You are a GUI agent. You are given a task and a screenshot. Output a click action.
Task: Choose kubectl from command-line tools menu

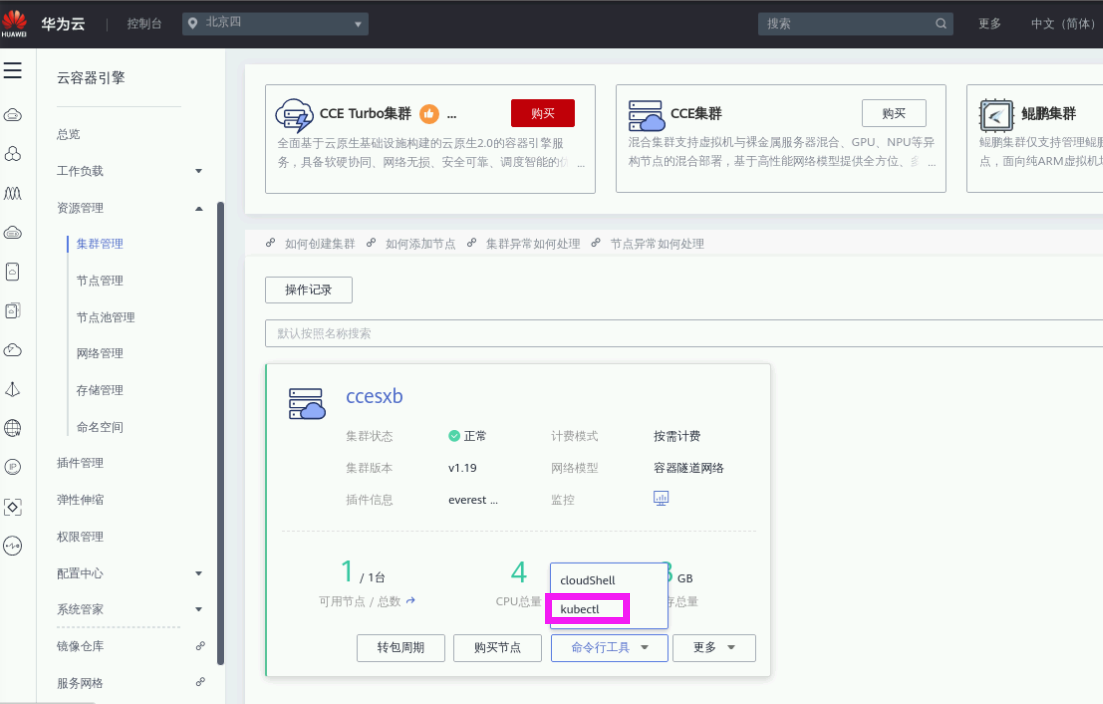tap(580, 609)
